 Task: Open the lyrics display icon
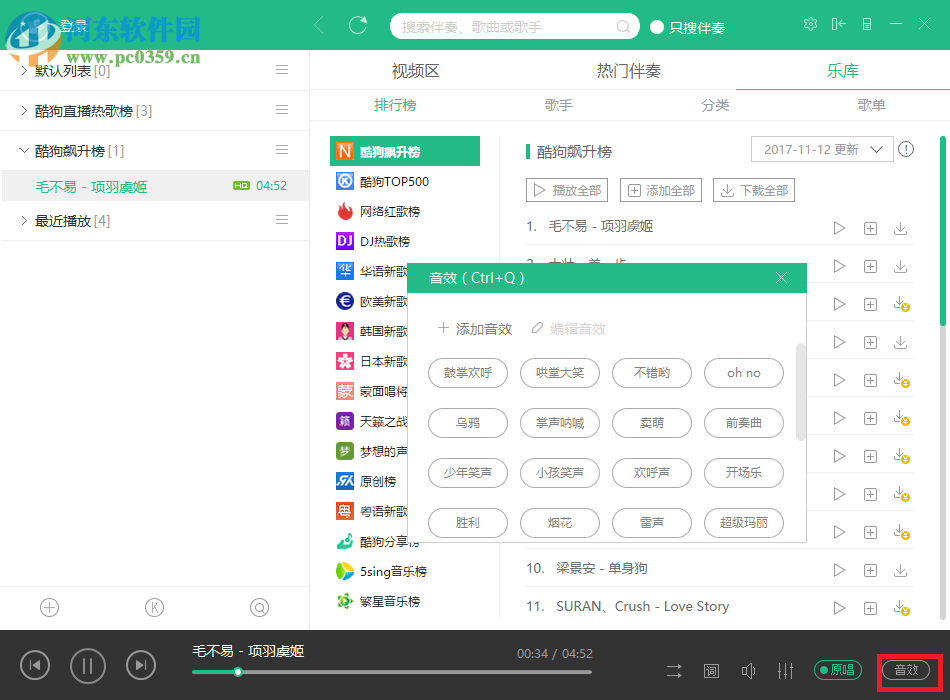pos(711,671)
